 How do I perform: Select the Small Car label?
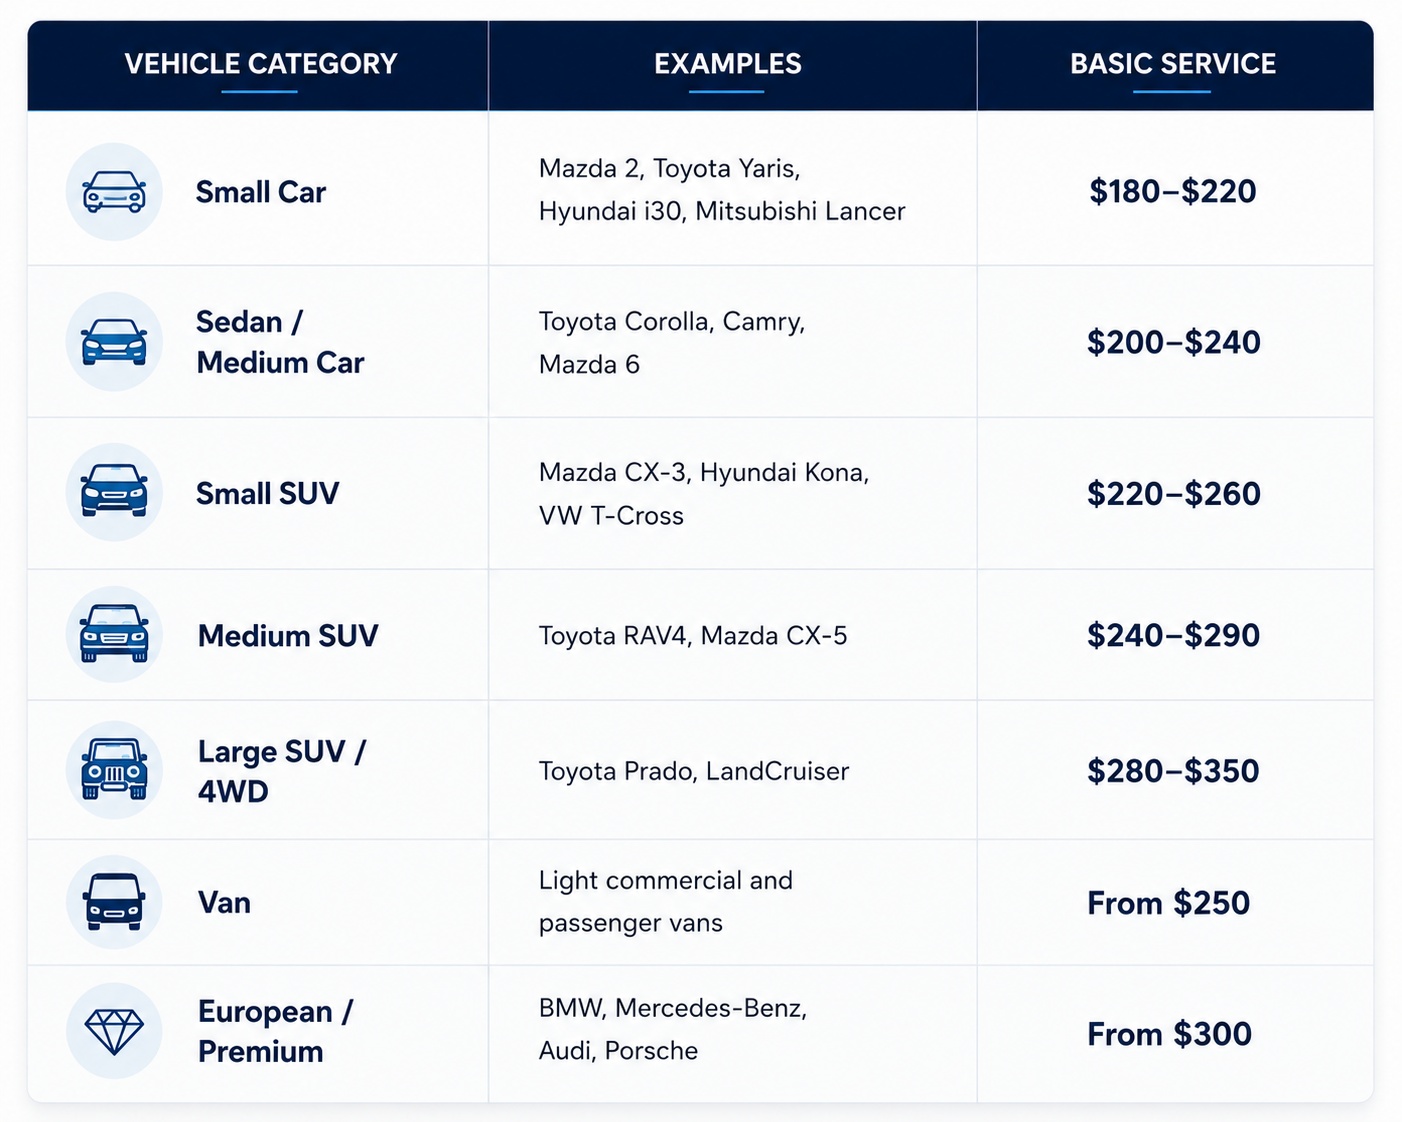coord(261,192)
